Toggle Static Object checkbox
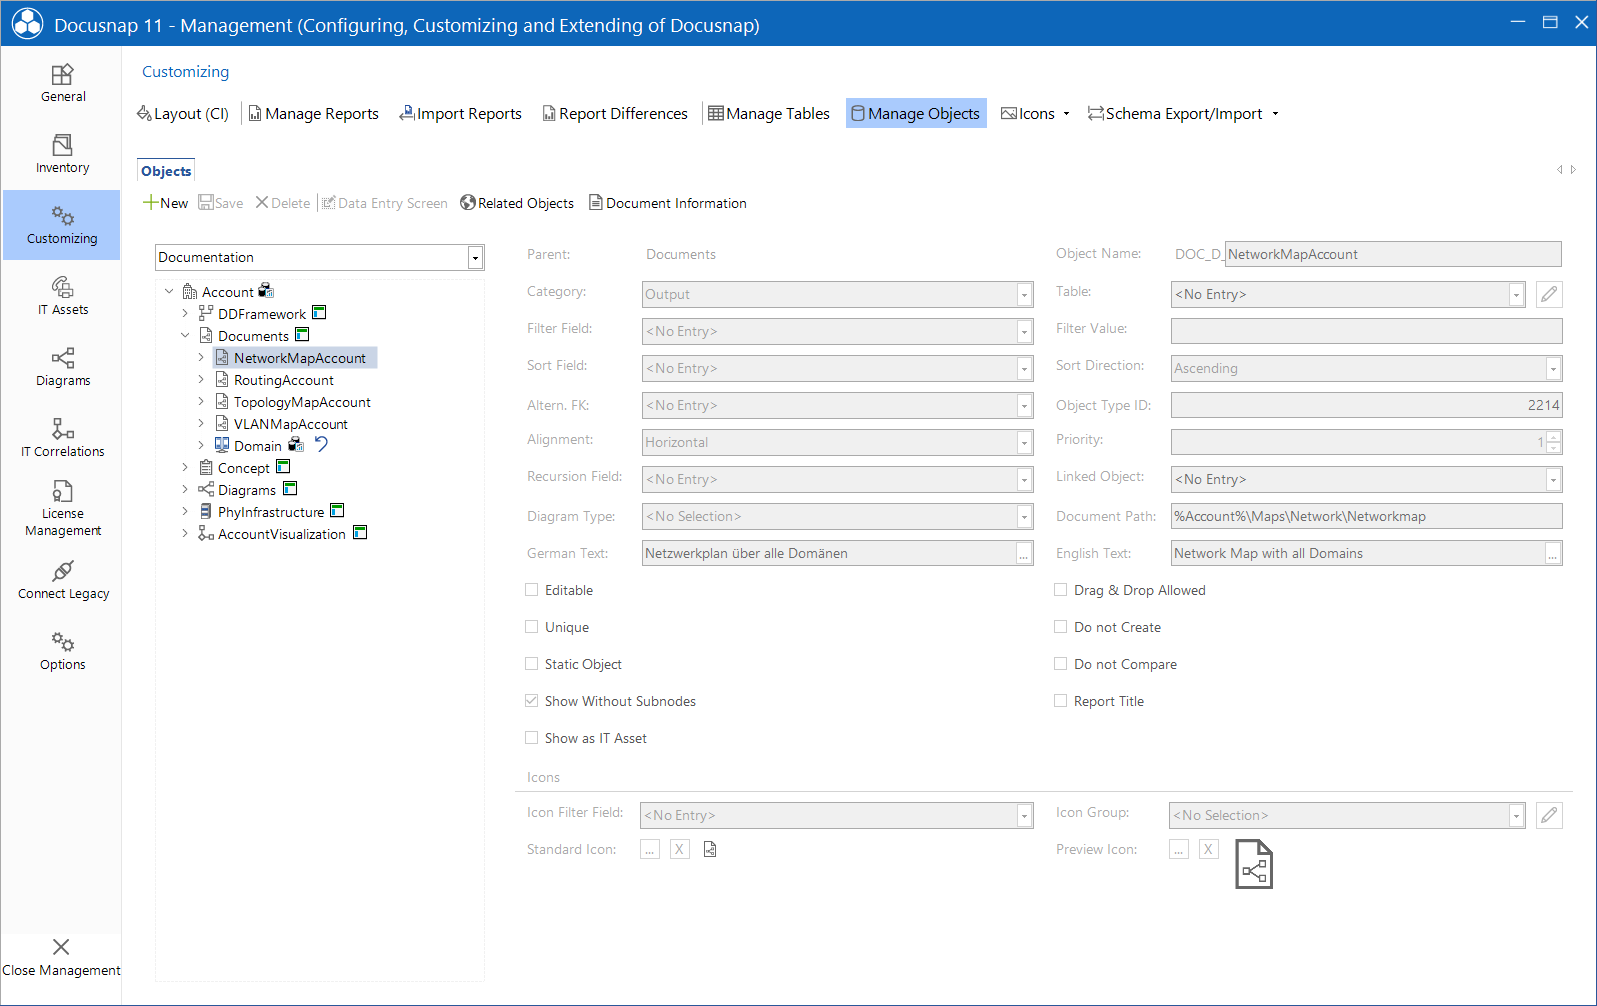 click(532, 664)
